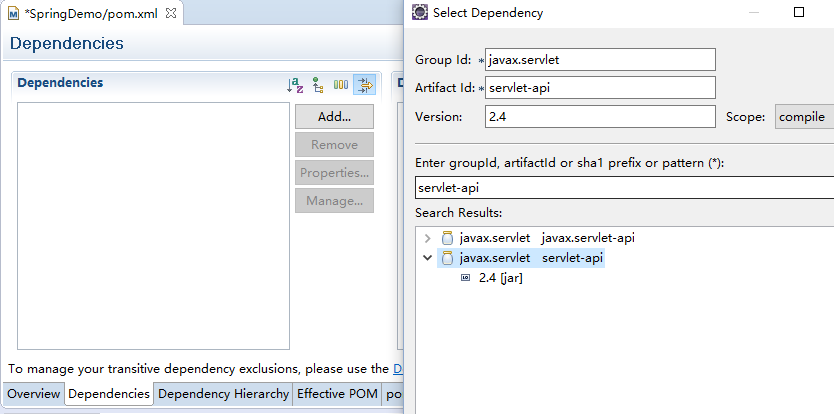834x414 pixels.
Task: Click the version icon beside 2.4 [jar]
Action: [465, 278]
